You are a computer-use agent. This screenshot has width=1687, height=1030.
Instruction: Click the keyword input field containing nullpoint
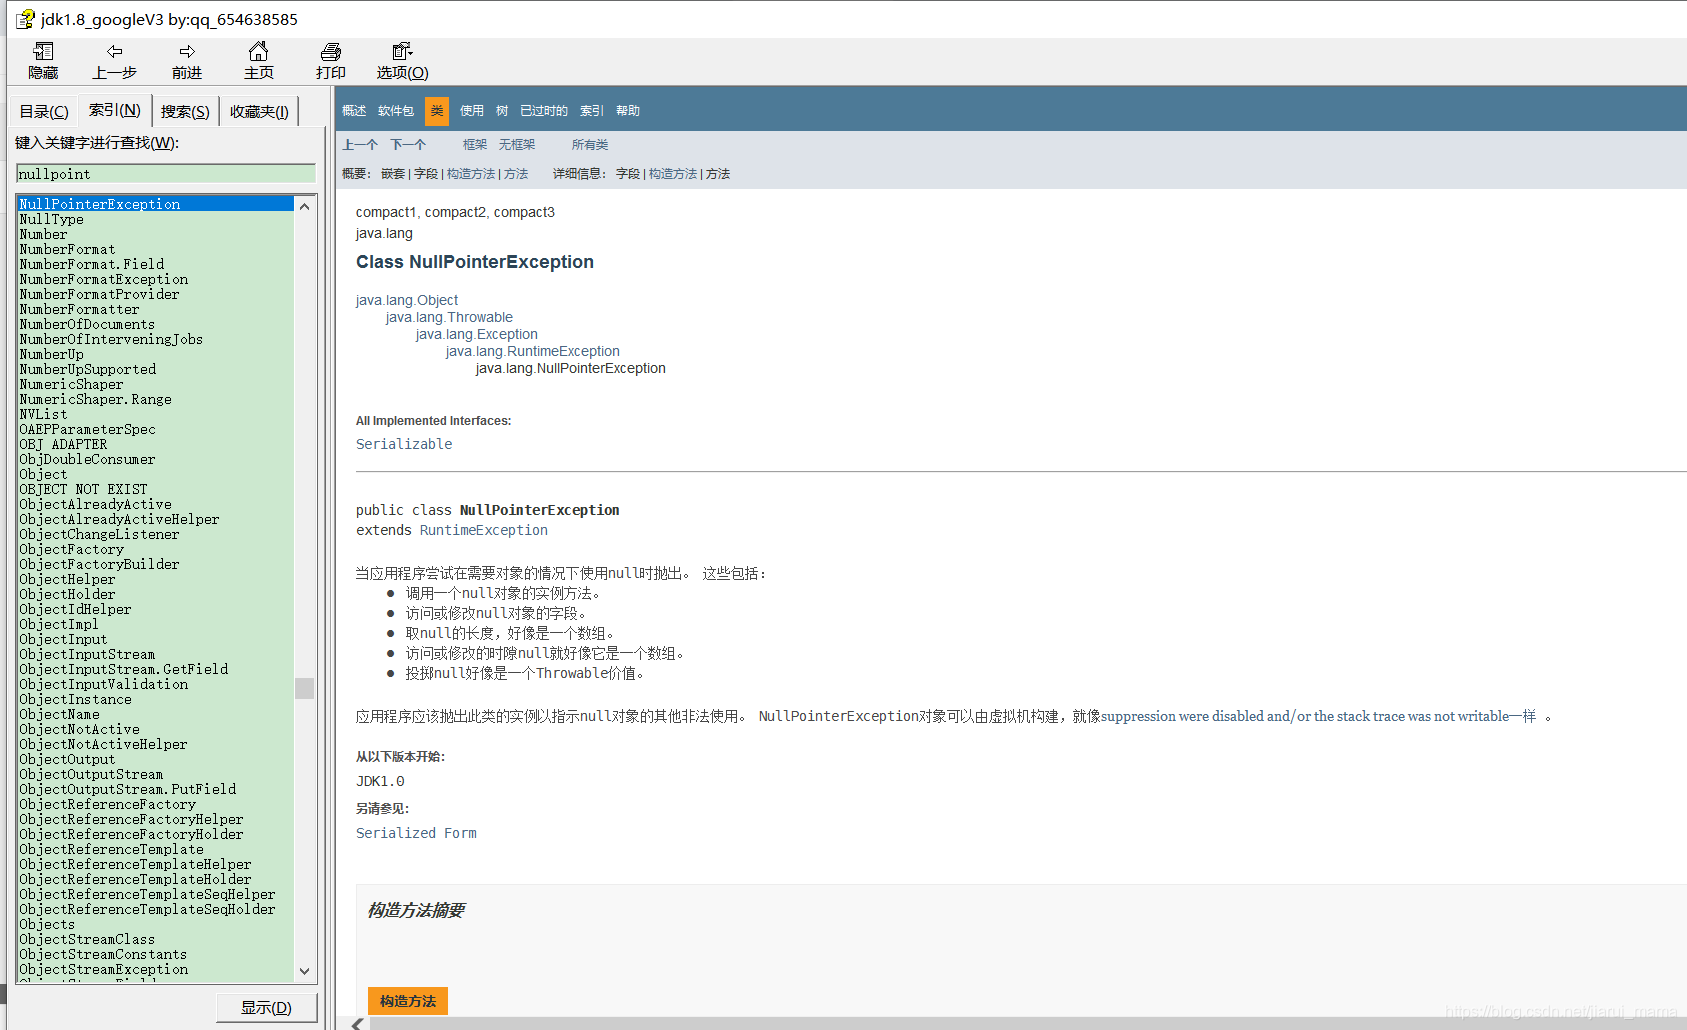pos(166,174)
